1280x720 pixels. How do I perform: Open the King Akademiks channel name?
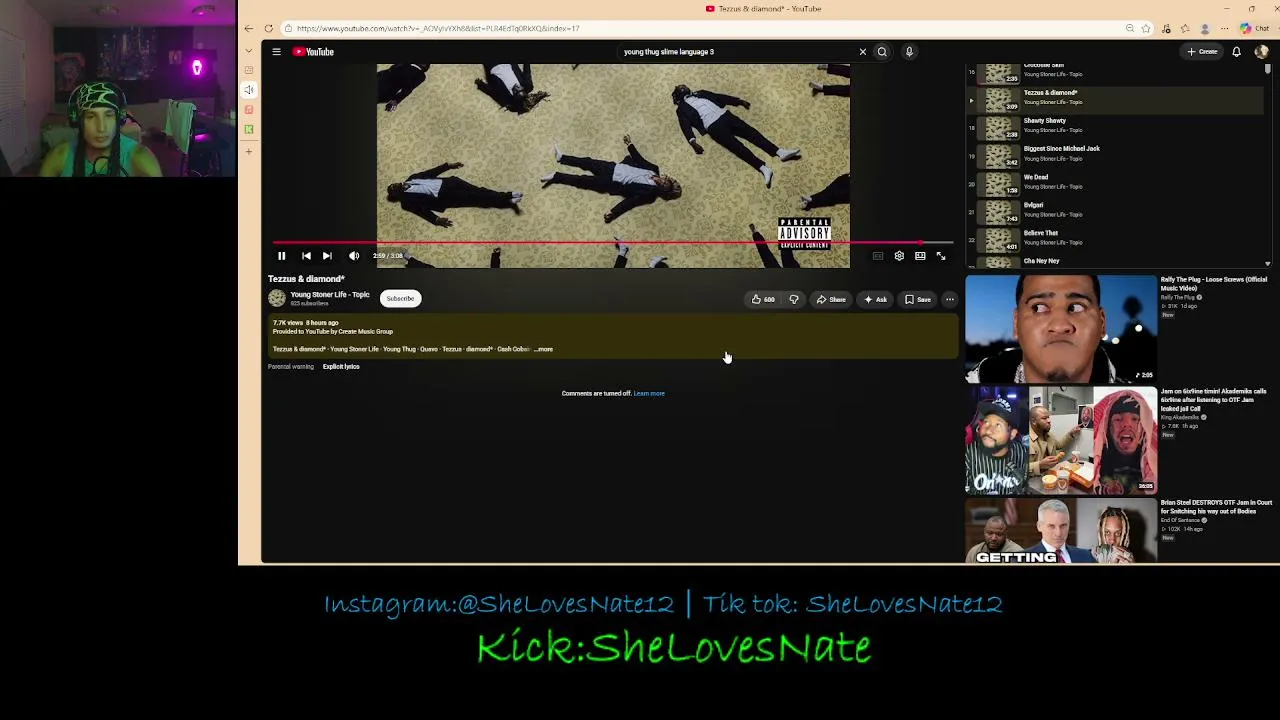point(1180,418)
